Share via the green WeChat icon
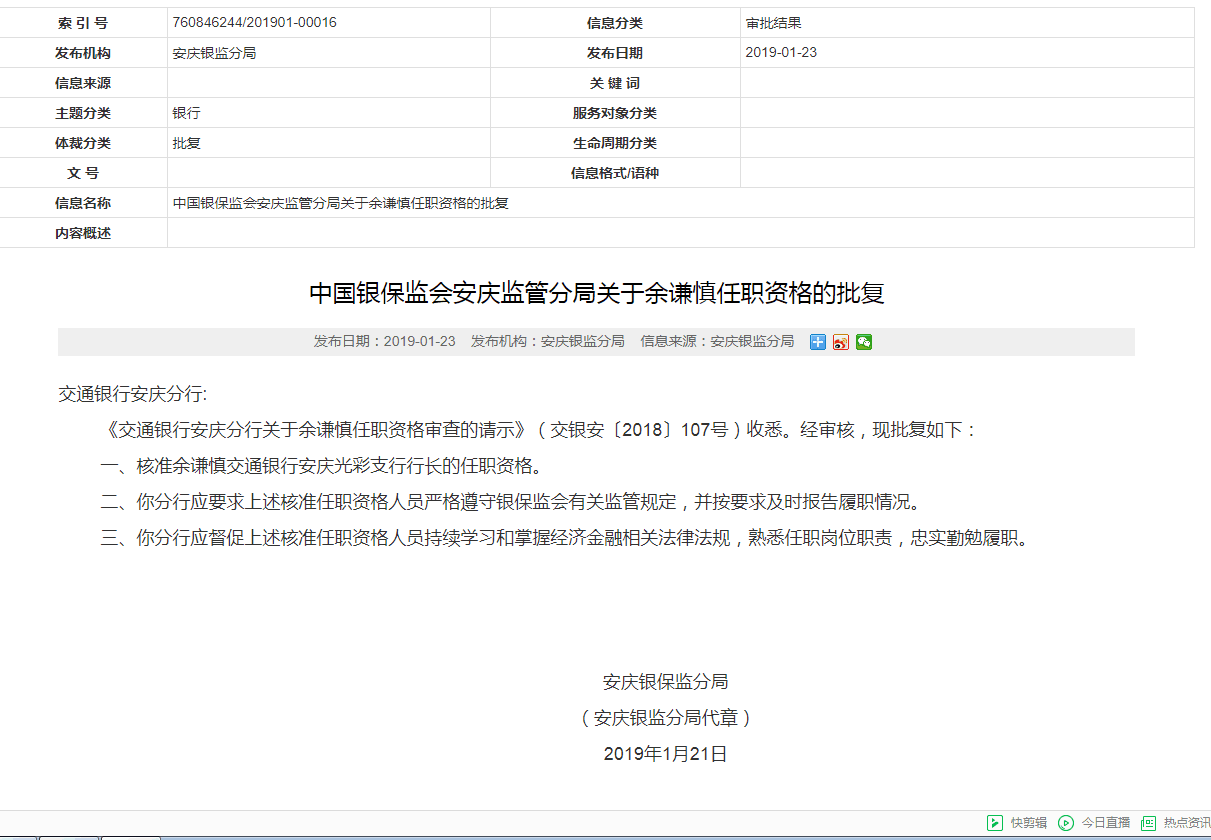 click(x=864, y=342)
